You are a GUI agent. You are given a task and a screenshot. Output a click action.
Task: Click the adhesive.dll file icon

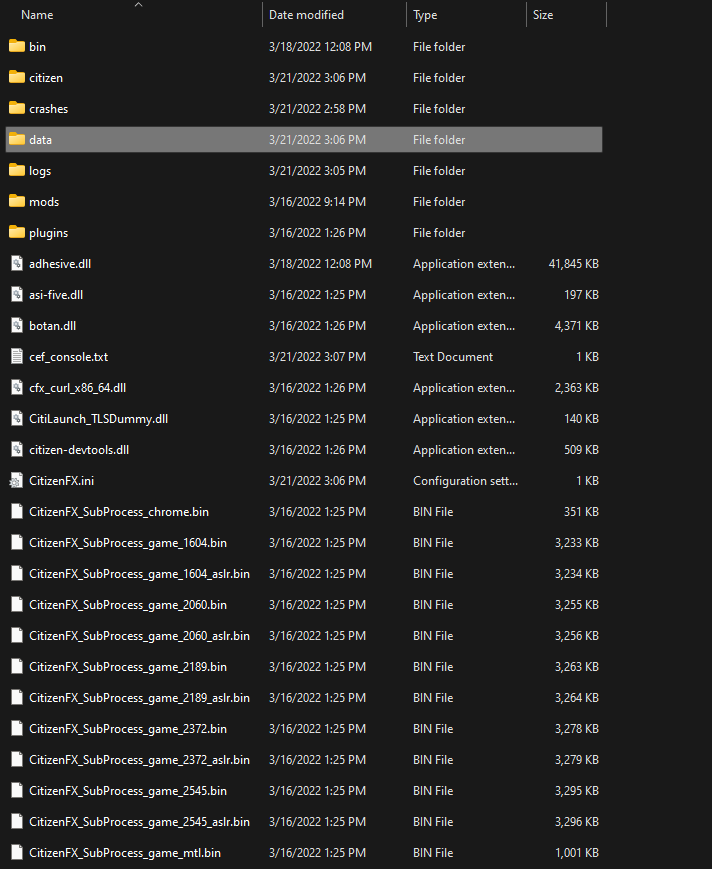tap(17, 263)
